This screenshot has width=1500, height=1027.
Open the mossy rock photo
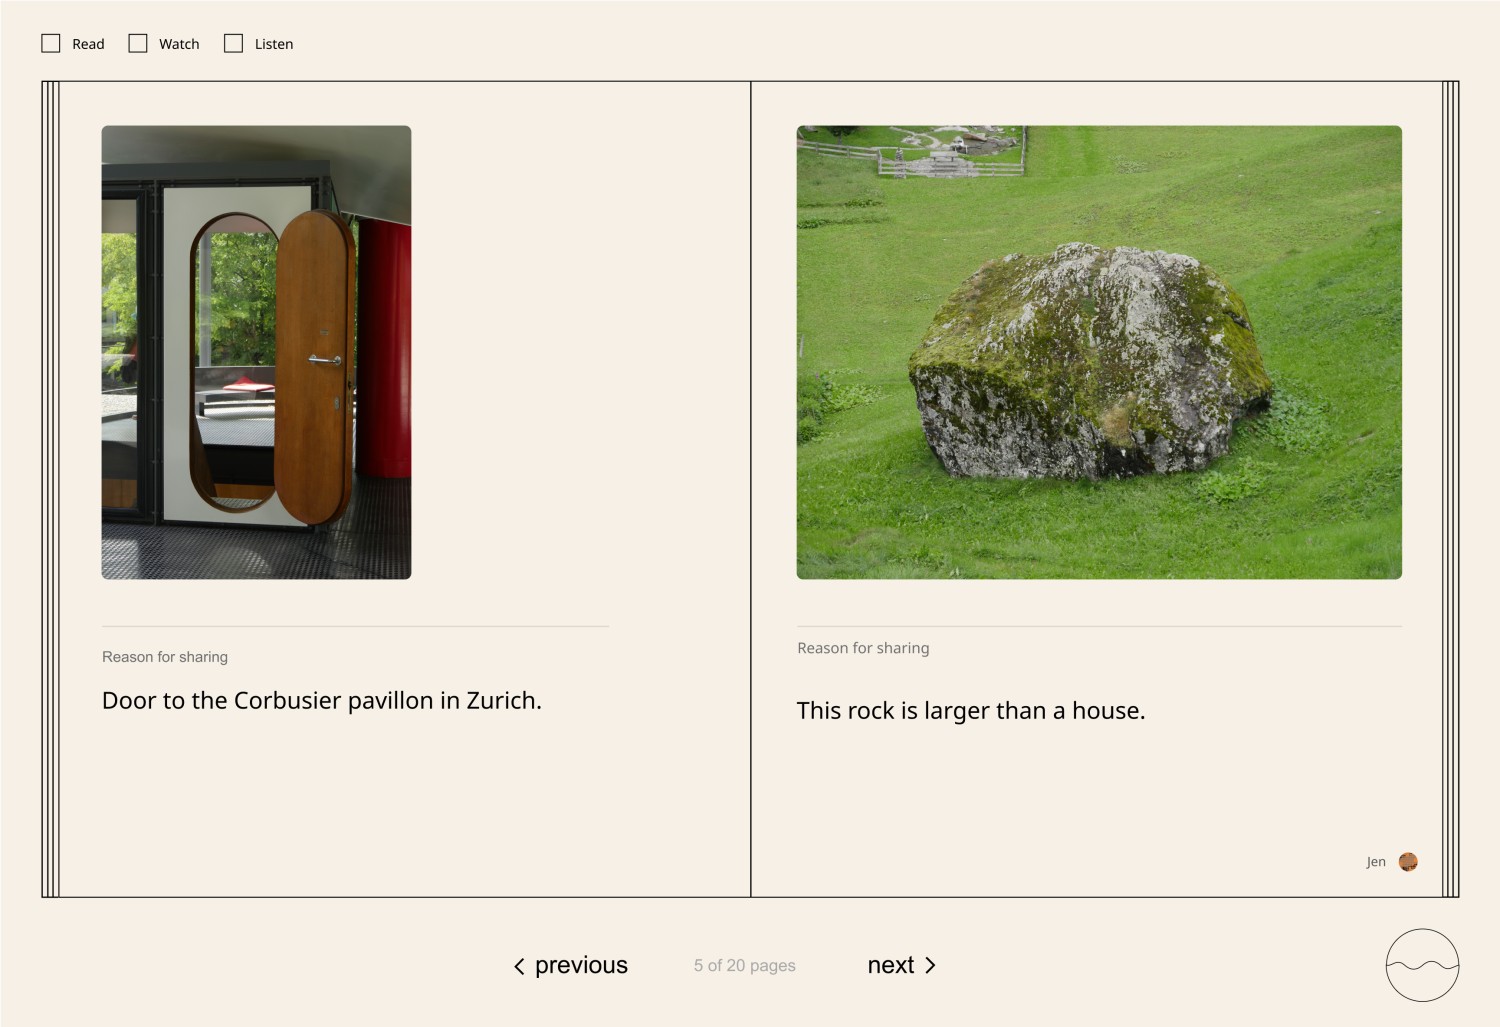[1099, 352]
